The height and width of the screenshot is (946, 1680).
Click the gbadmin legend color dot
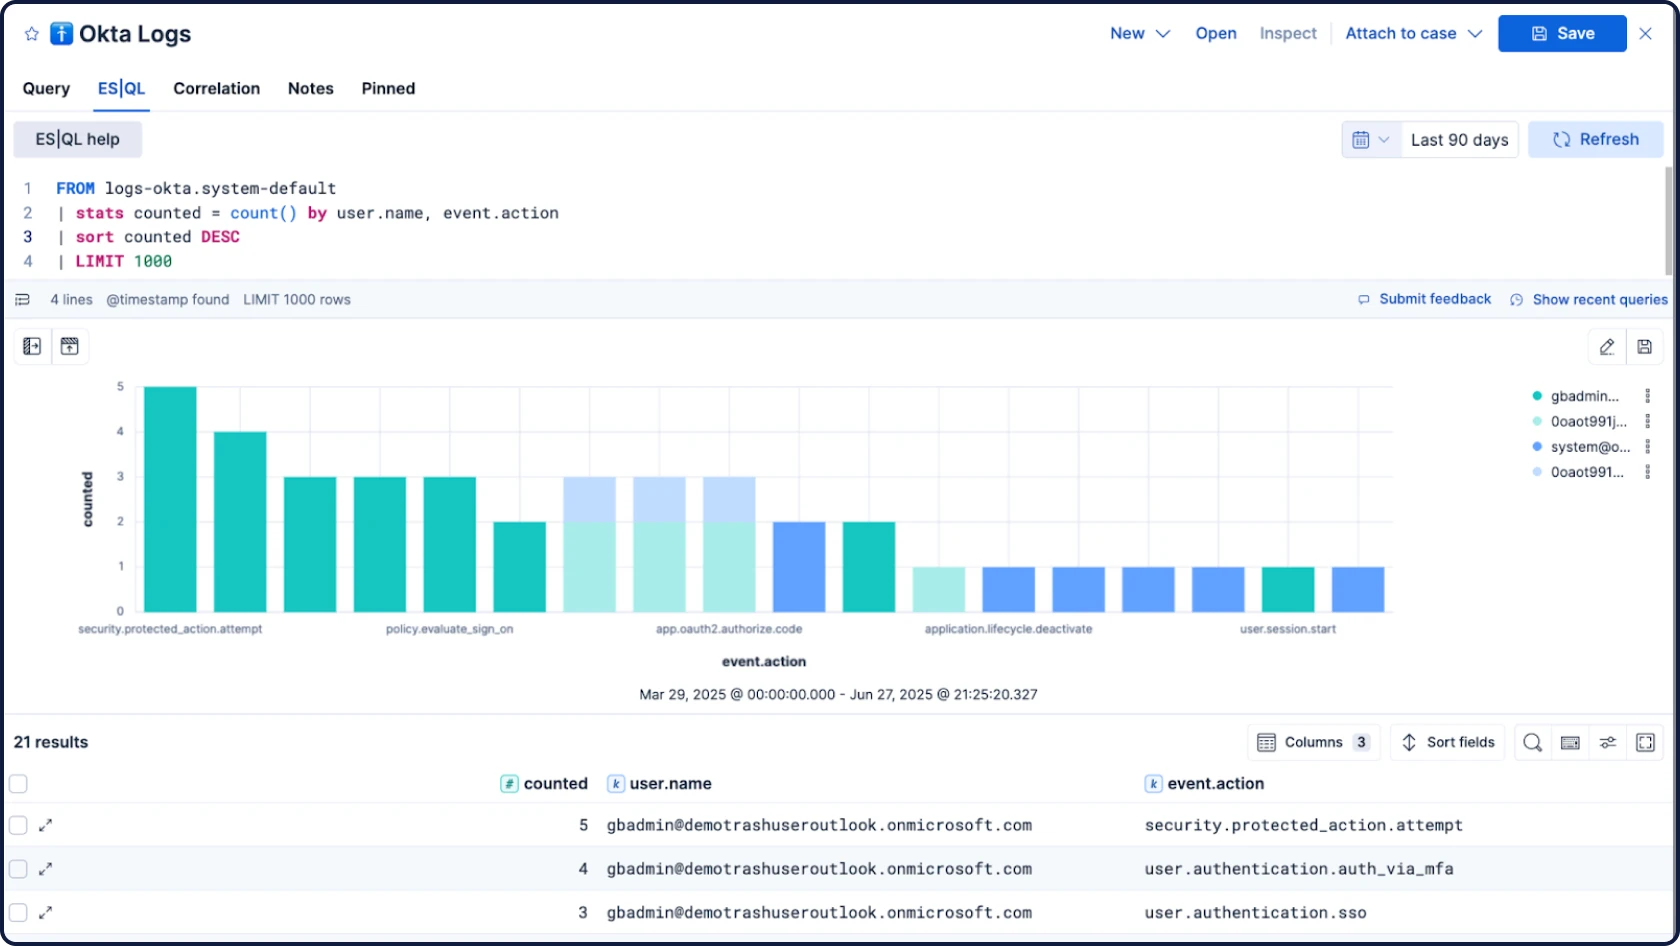[x=1537, y=396]
